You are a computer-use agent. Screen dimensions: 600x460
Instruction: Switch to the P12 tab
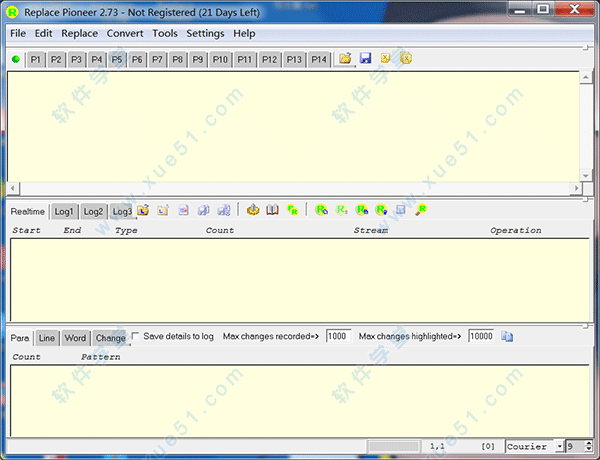tap(269, 60)
